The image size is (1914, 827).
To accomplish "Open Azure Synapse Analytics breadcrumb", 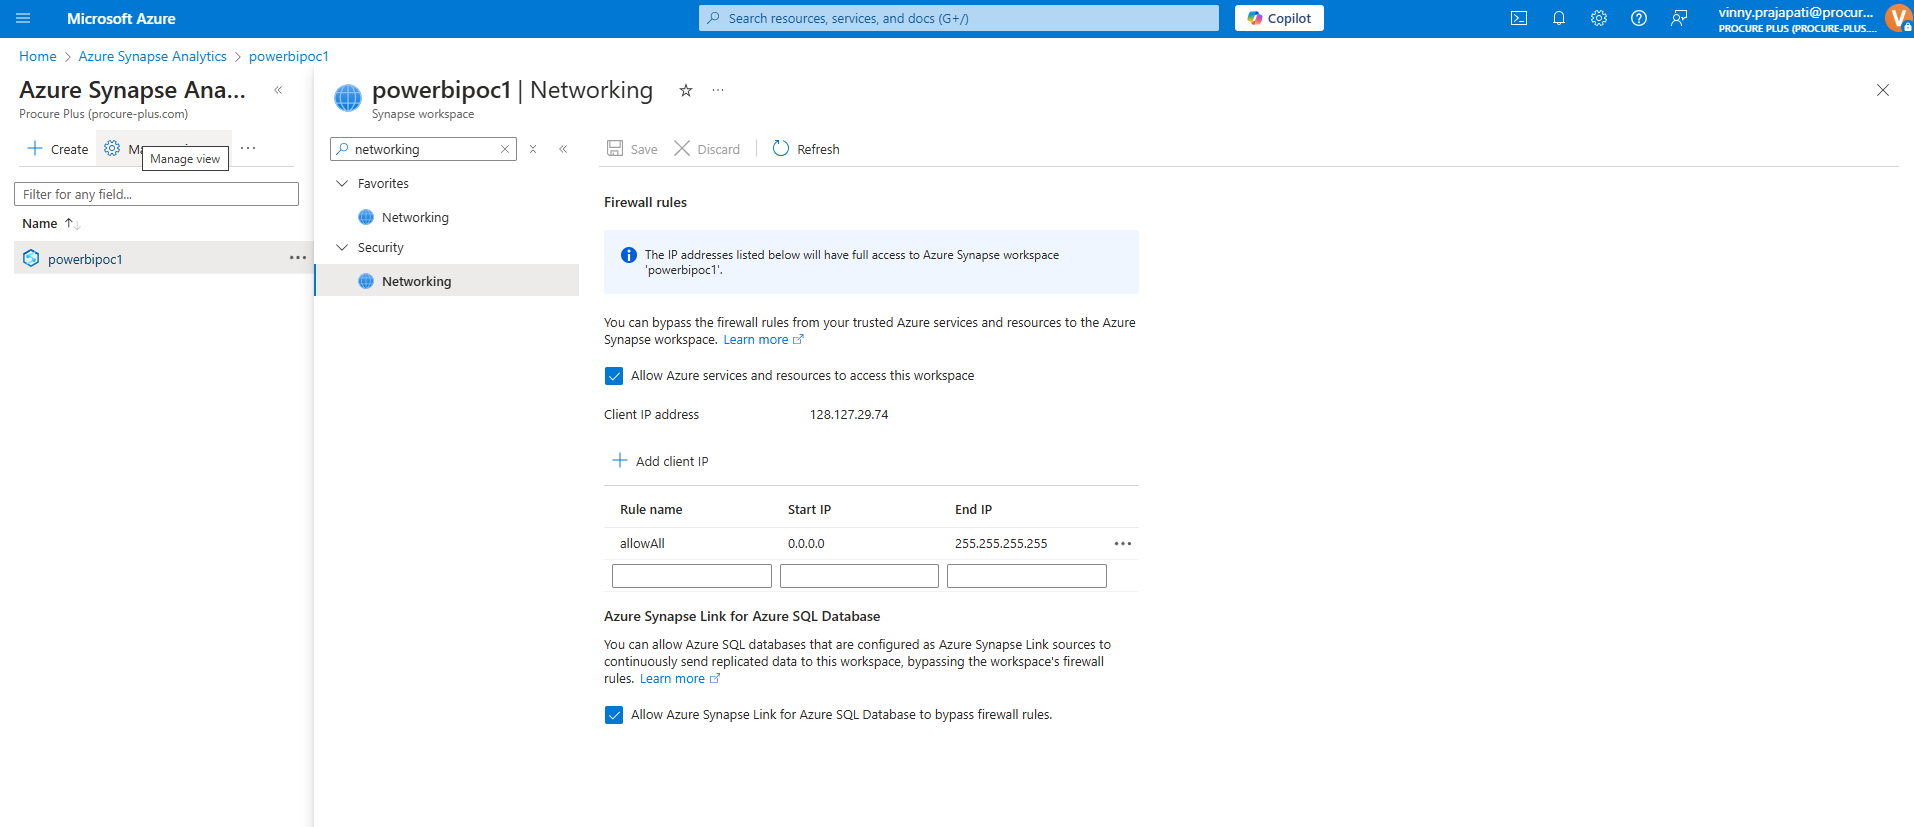I will coord(152,56).
